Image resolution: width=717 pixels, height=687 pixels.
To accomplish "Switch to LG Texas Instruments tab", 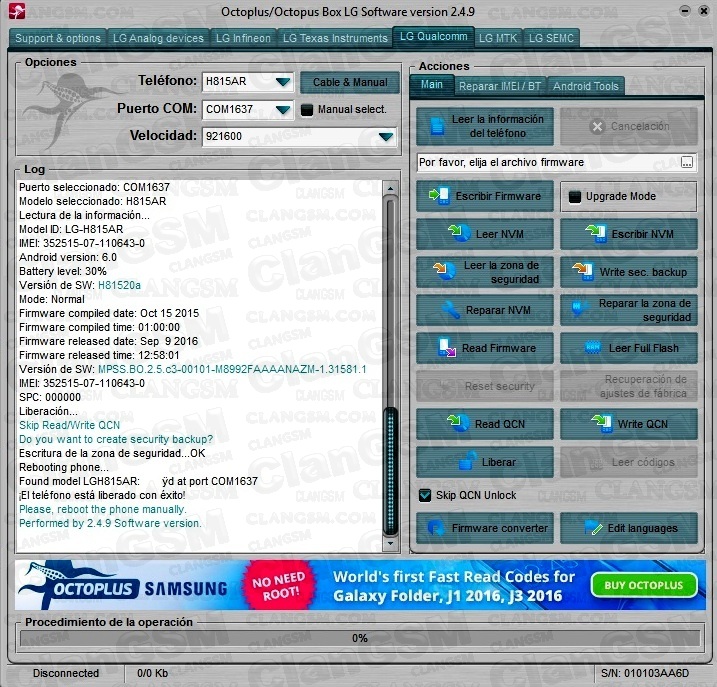I will click(x=335, y=38).
